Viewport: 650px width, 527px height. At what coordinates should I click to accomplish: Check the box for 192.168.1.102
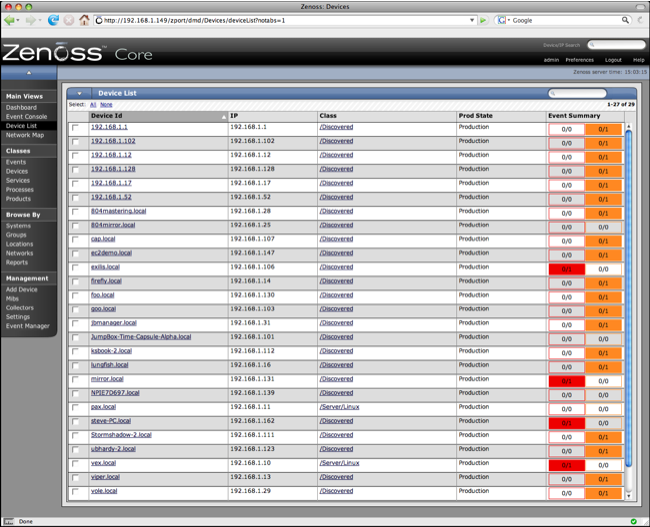click(75, 142)
